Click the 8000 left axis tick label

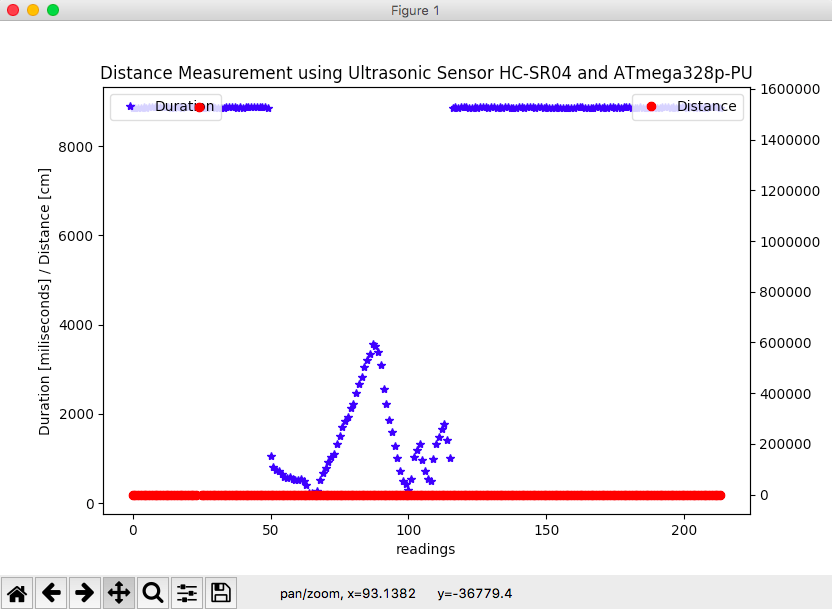[75, 147]
